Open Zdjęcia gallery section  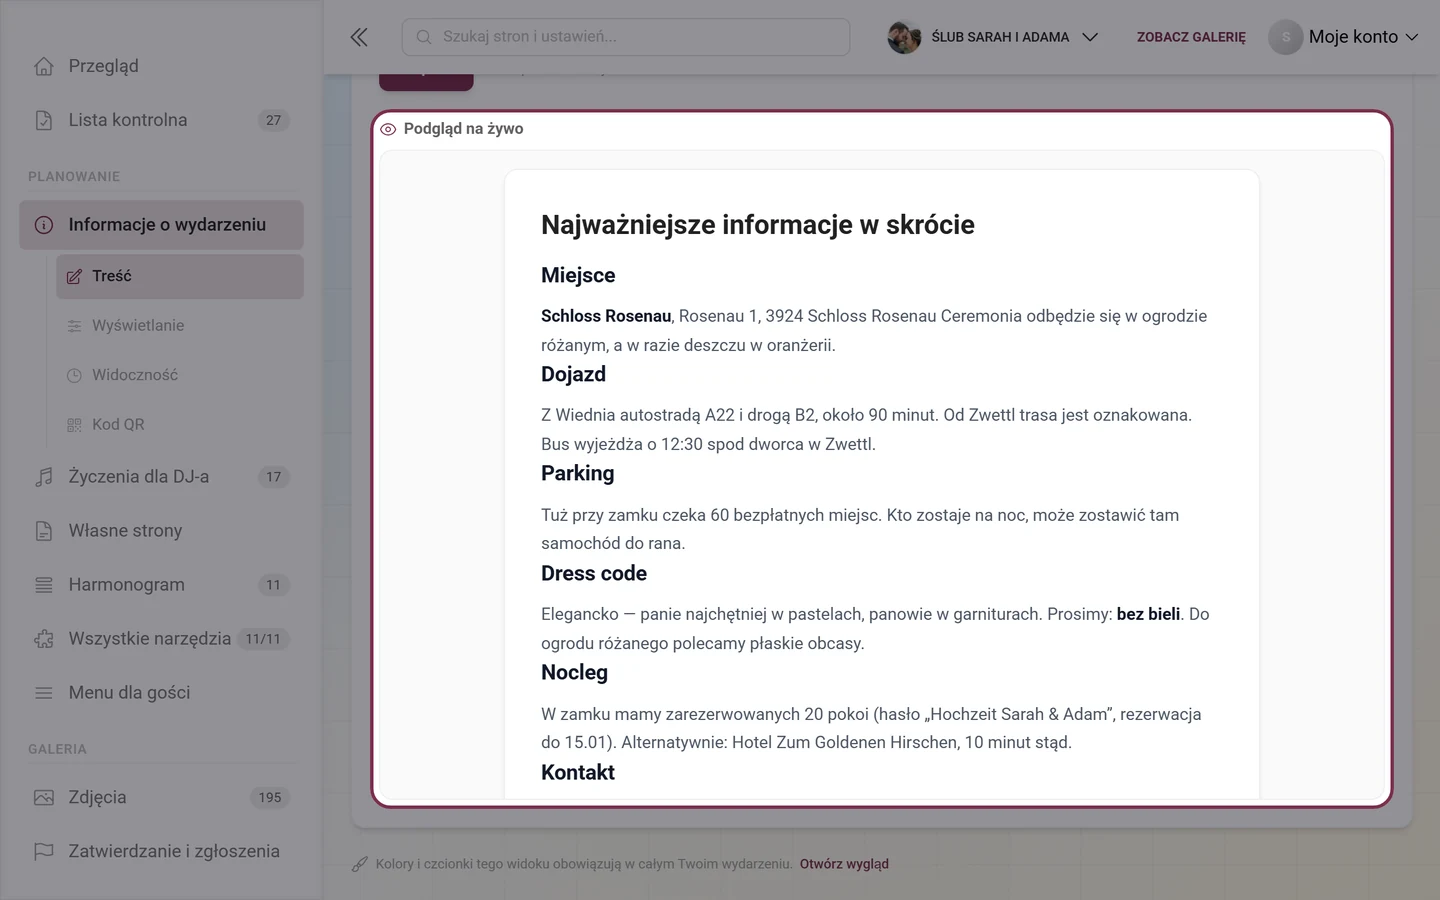161,798
